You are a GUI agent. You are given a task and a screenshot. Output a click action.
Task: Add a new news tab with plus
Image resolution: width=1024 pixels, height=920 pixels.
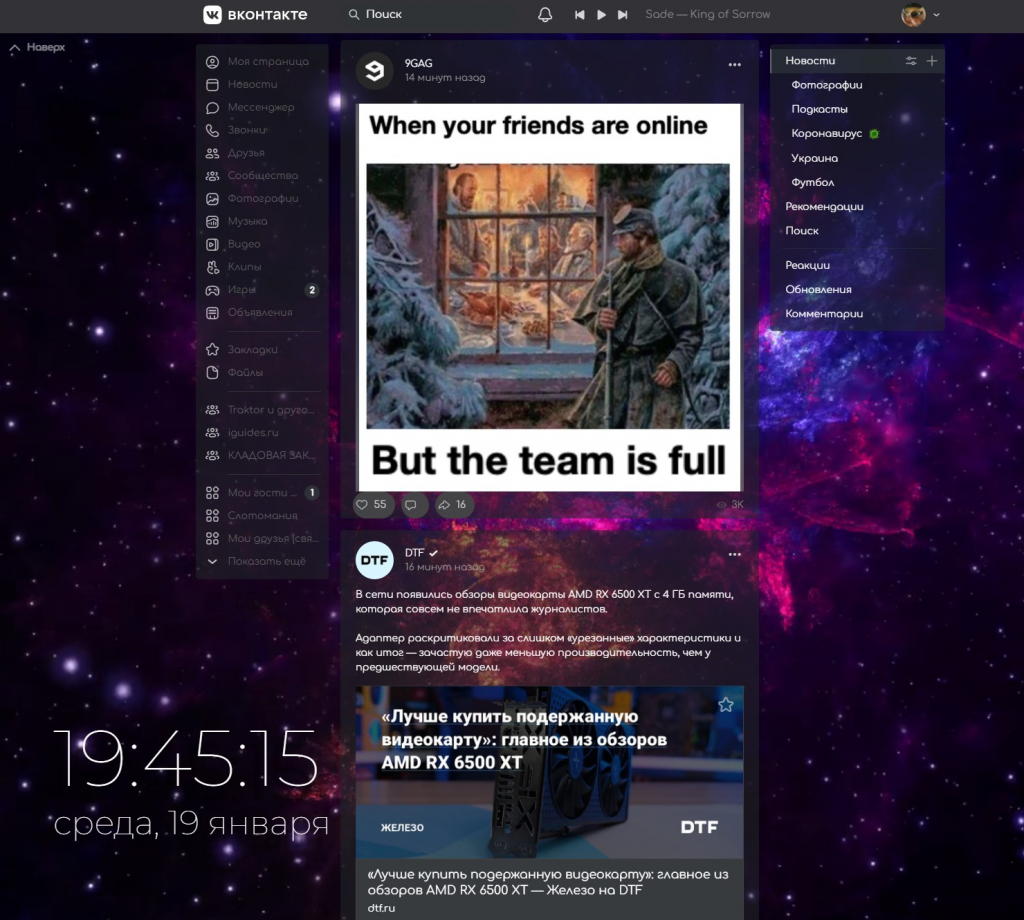(932, 61)
